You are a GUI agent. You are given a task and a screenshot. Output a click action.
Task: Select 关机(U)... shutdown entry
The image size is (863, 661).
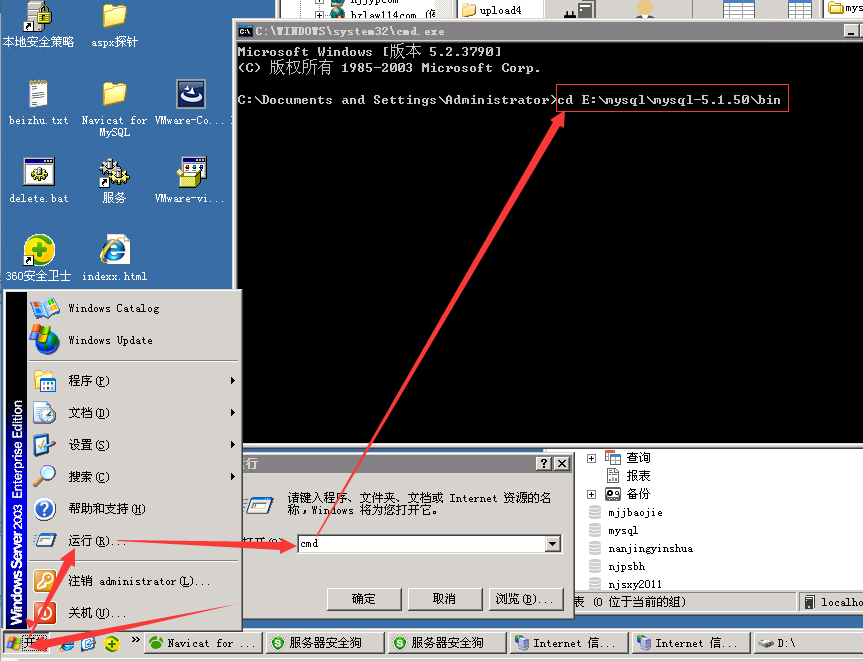point(134,613)
